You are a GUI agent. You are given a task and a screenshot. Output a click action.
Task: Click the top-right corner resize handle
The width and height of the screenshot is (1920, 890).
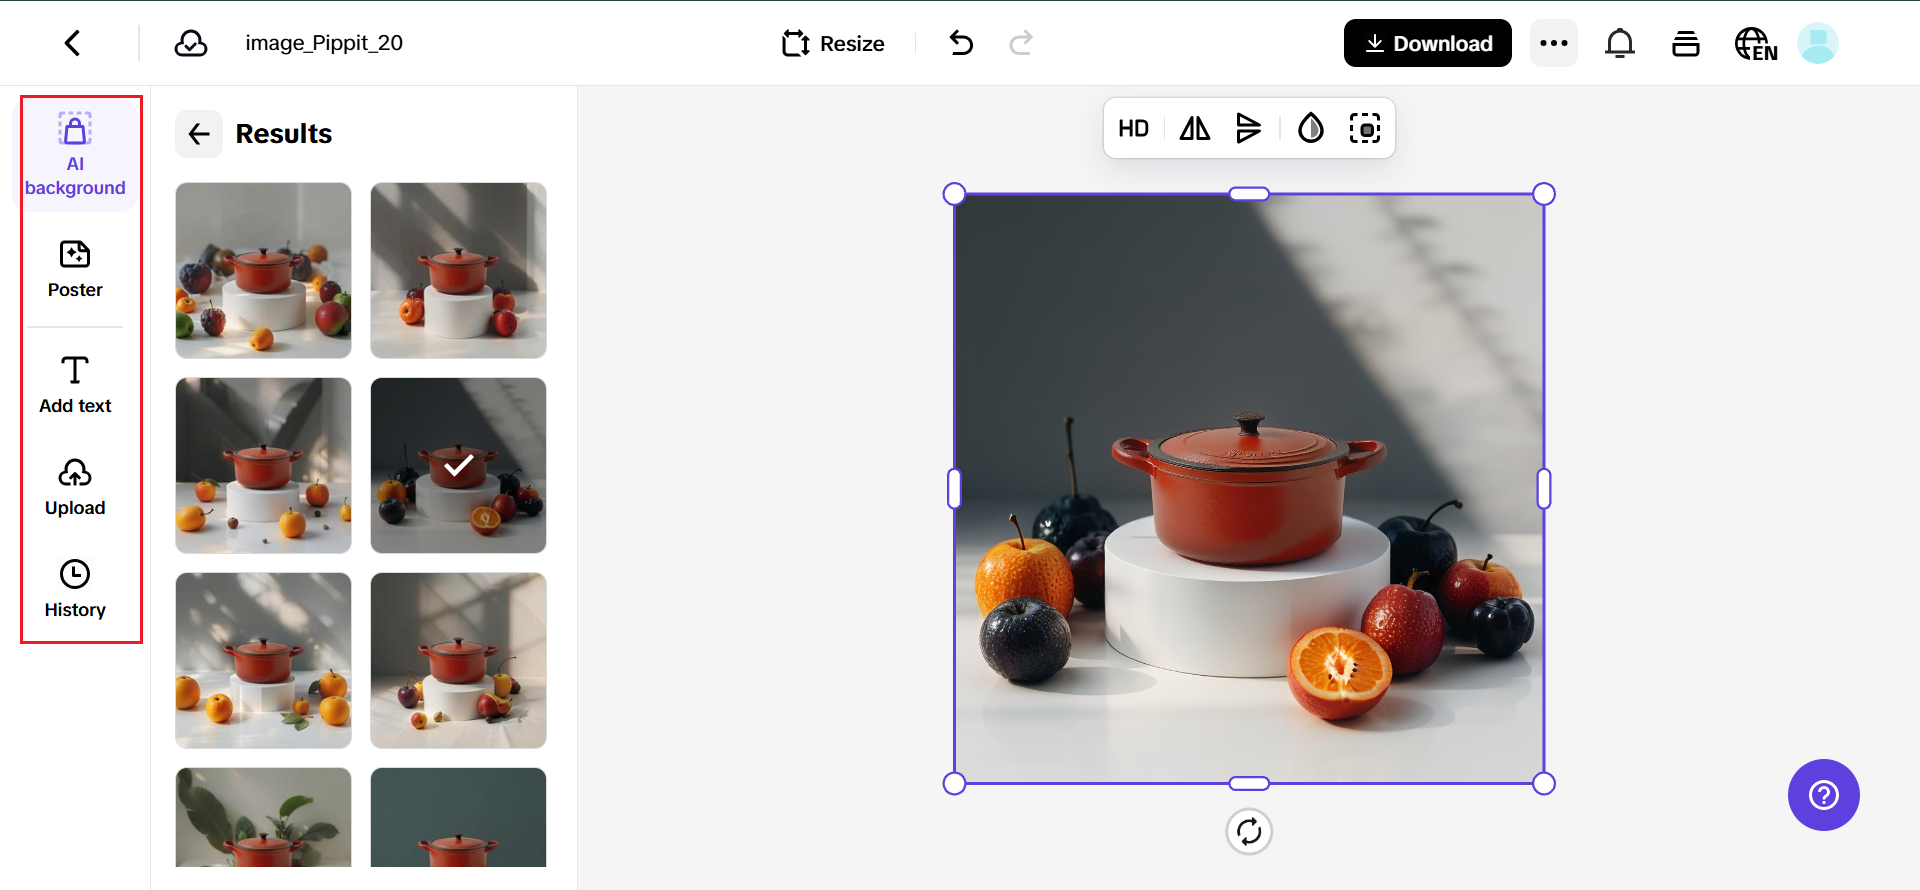coord(1544,194)
